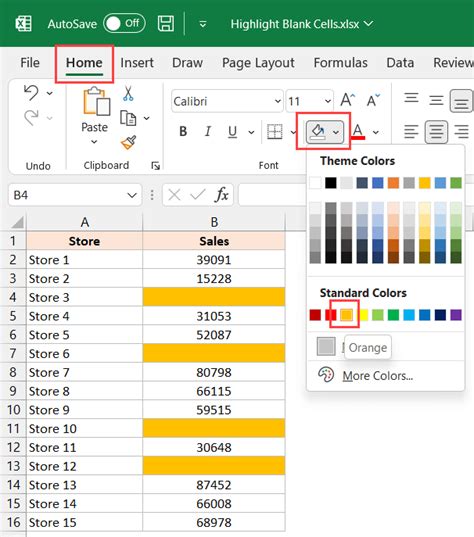Click Align Right icon

(461, 132)
